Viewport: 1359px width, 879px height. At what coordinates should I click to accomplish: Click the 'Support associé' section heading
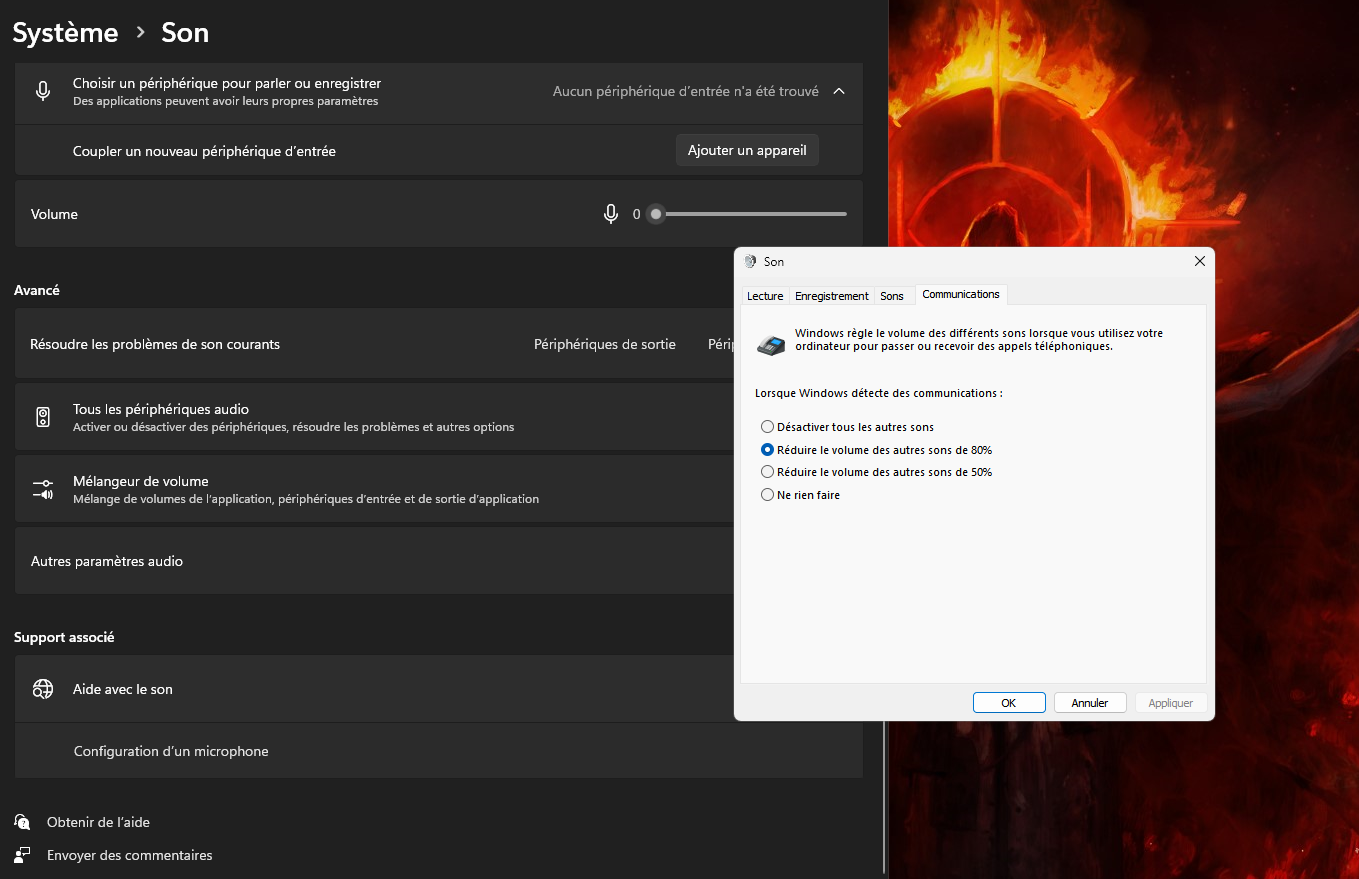point(64,637)
